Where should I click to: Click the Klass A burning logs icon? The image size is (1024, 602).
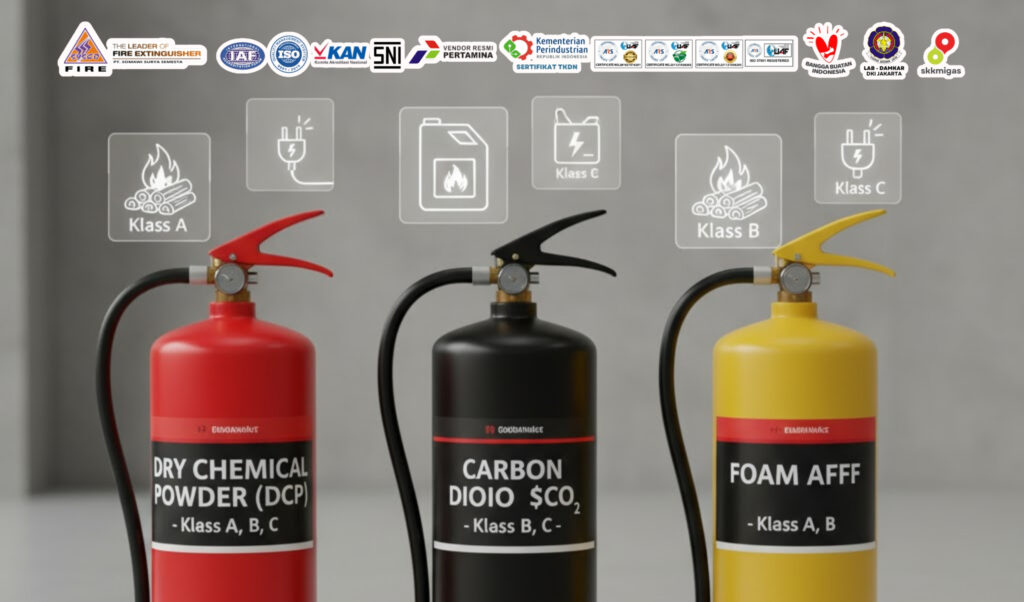[x=159, y=187]
